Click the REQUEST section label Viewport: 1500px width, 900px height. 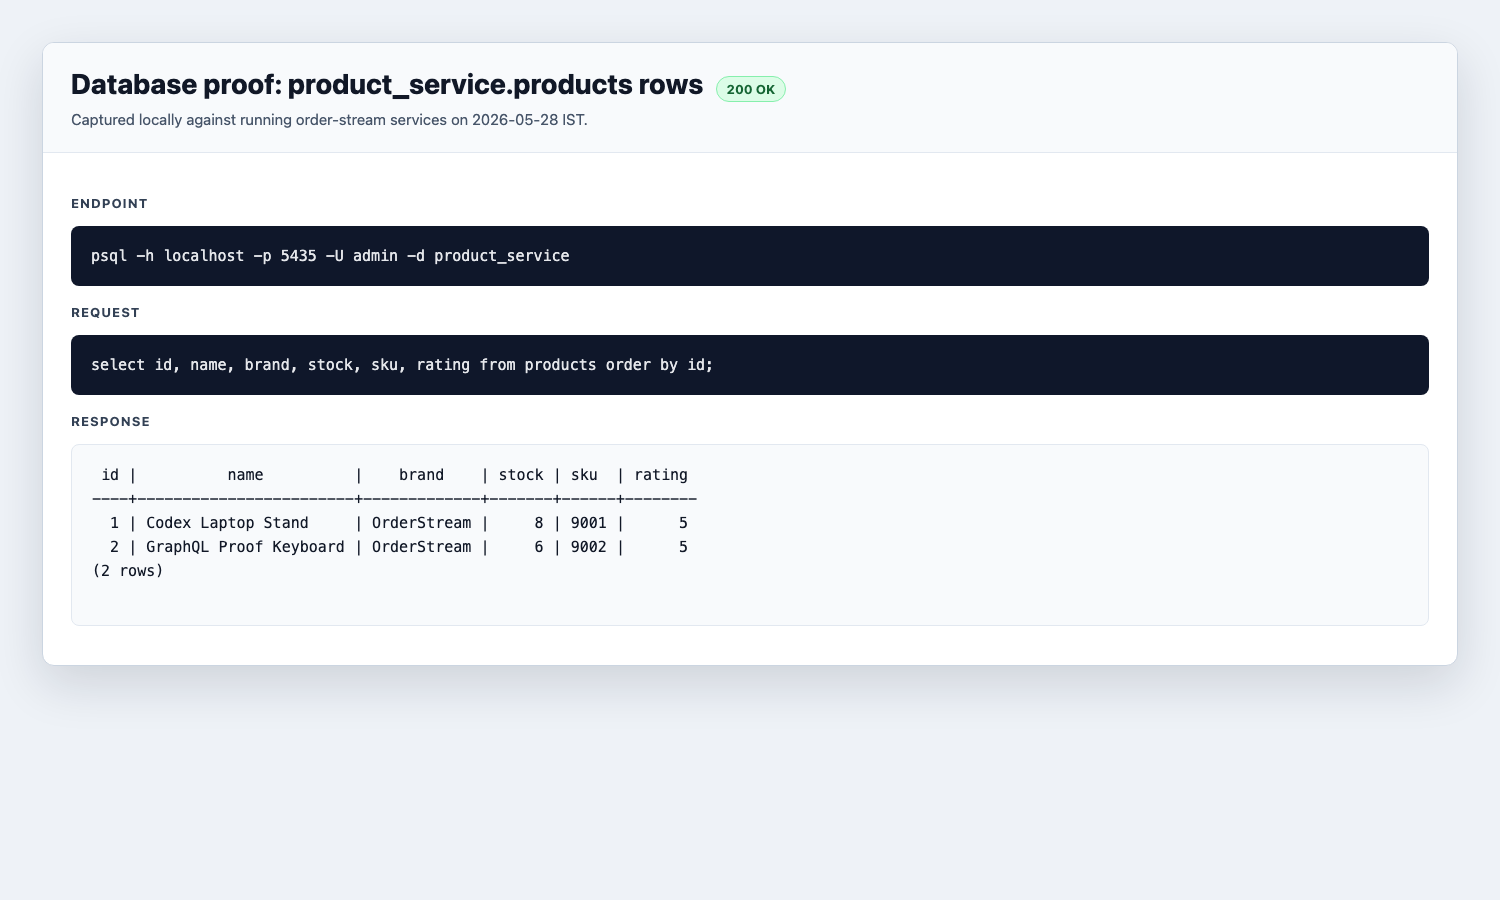pyautogui.click(x=105, y=313)
